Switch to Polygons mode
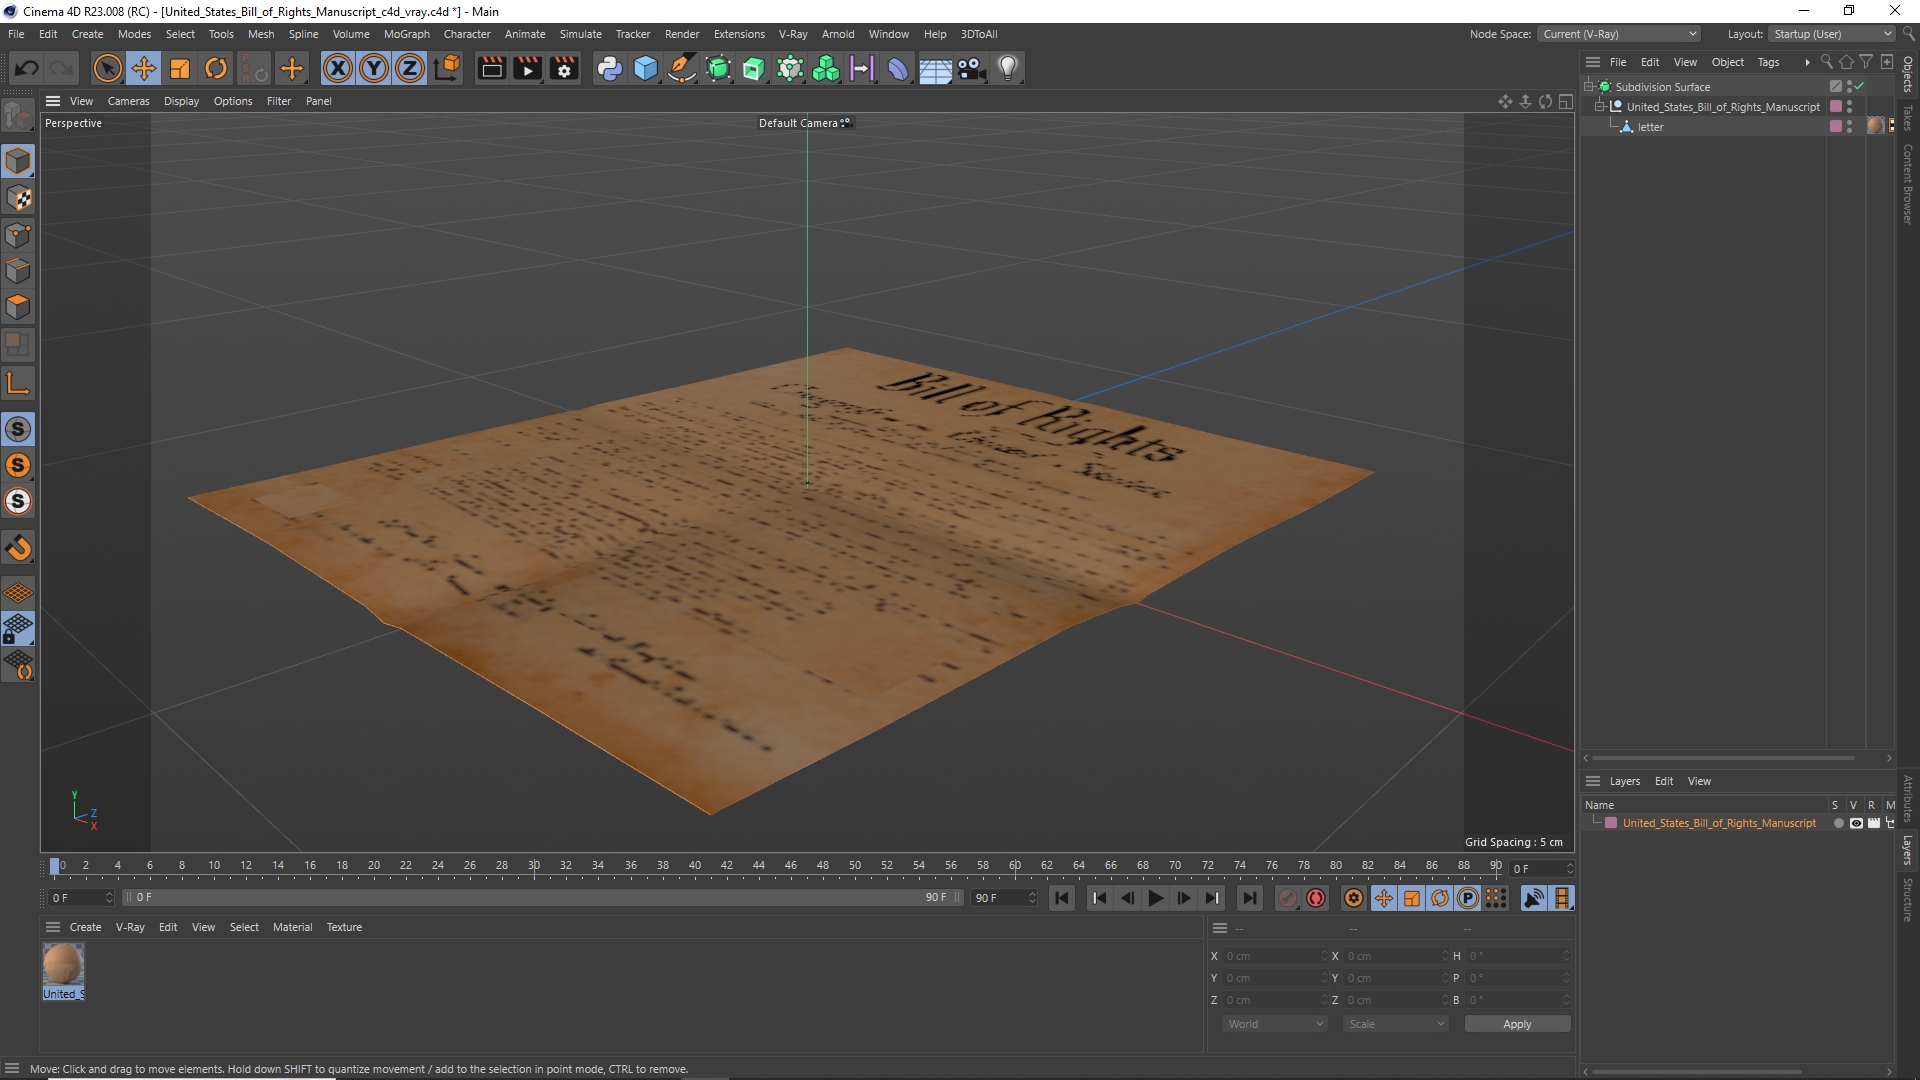Screen dimensions: 1920x1080 pyautogui.click(x=18, y=307)
